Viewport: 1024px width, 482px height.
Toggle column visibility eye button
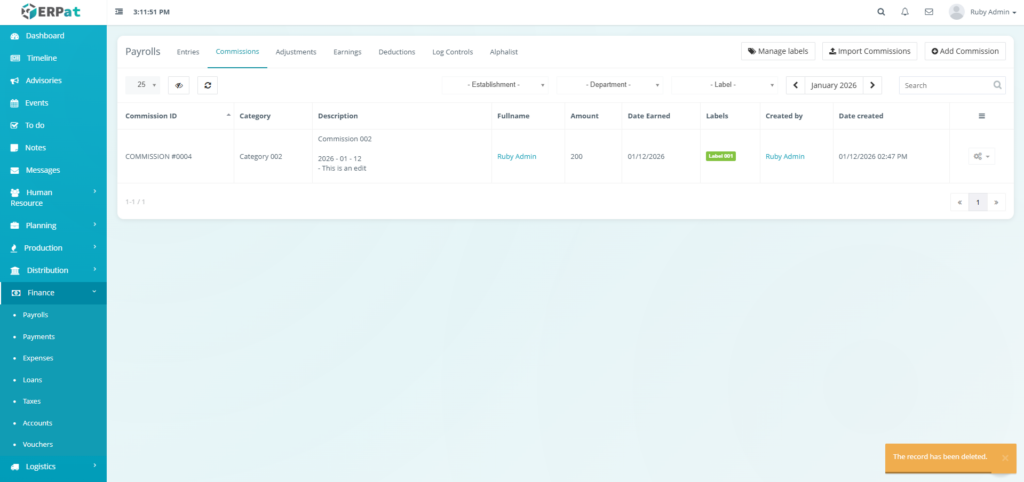(179, 86)
